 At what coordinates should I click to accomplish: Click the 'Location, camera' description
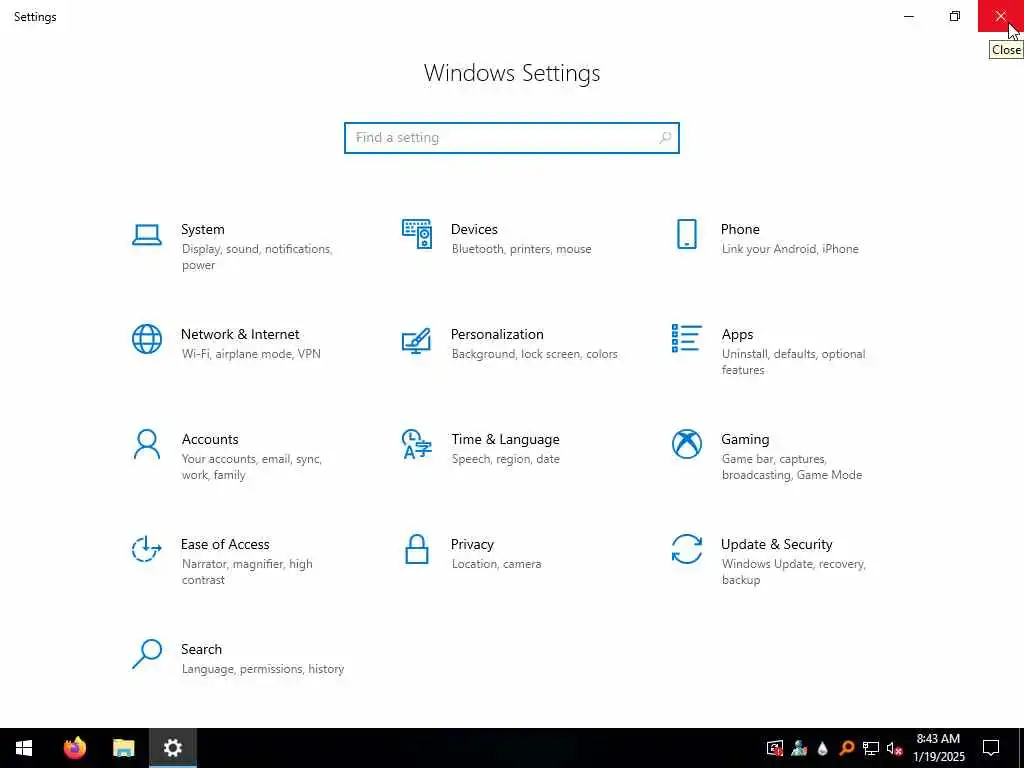click(x=496, y=564)
